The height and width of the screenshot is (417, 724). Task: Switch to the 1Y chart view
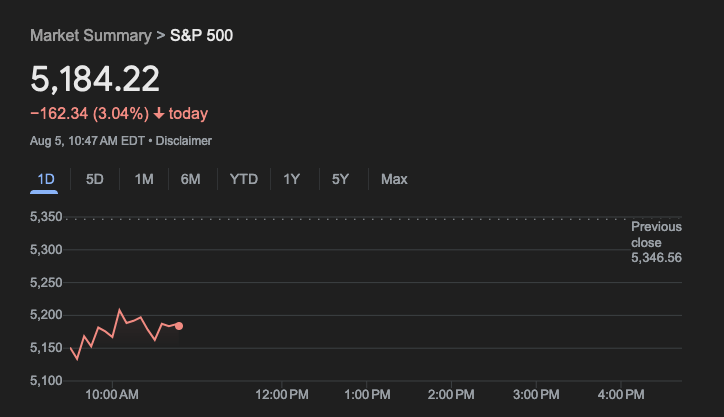tap(292, 180)
